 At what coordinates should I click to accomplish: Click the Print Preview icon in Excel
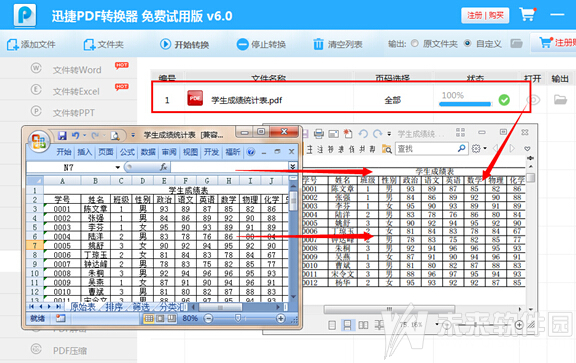[115, 136]
